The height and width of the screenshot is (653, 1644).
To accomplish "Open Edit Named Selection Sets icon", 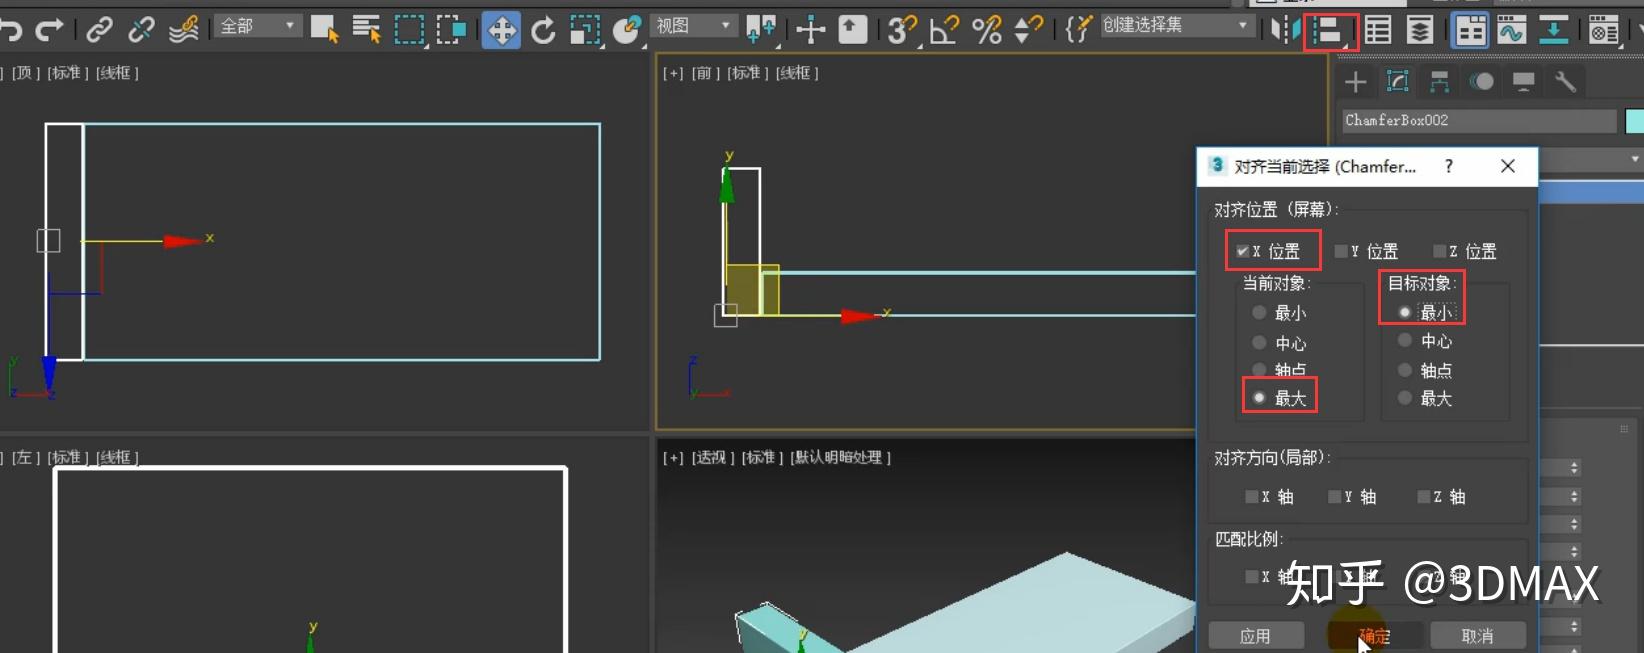I will [x=1077, y=30].
